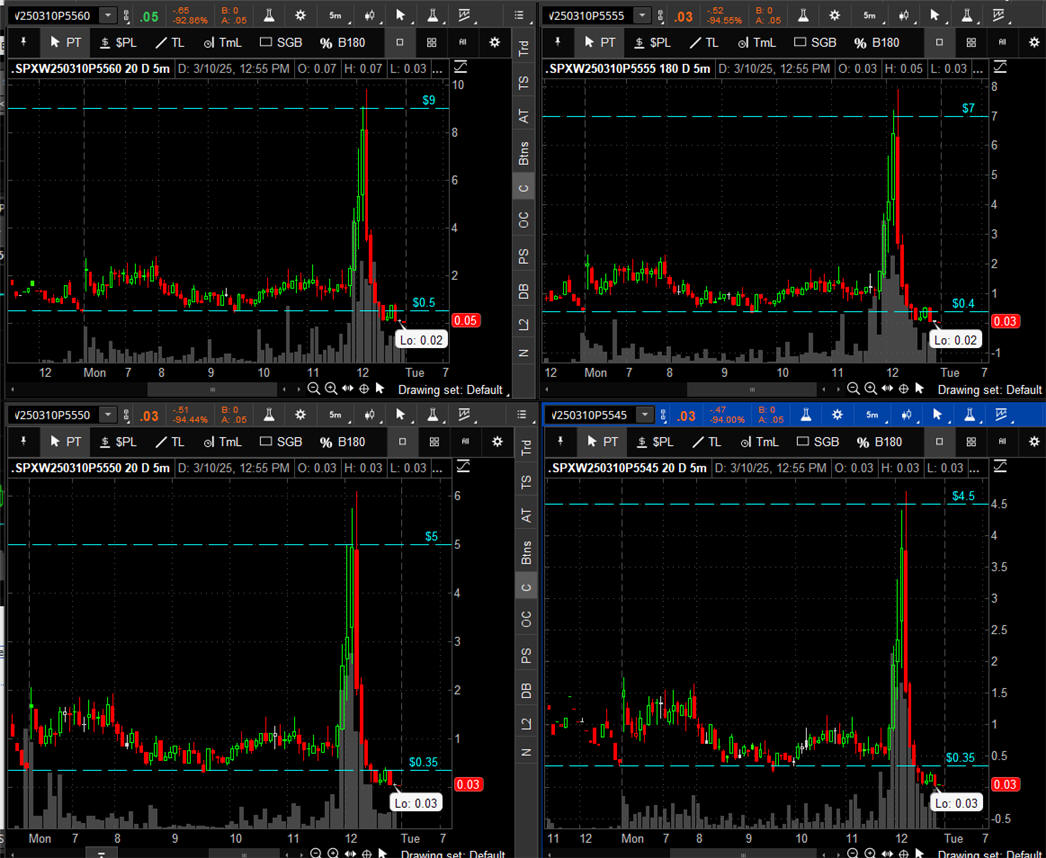Click the zoom out magnifier under P5560 chart
1046x858 pixels.
(313, 389)
